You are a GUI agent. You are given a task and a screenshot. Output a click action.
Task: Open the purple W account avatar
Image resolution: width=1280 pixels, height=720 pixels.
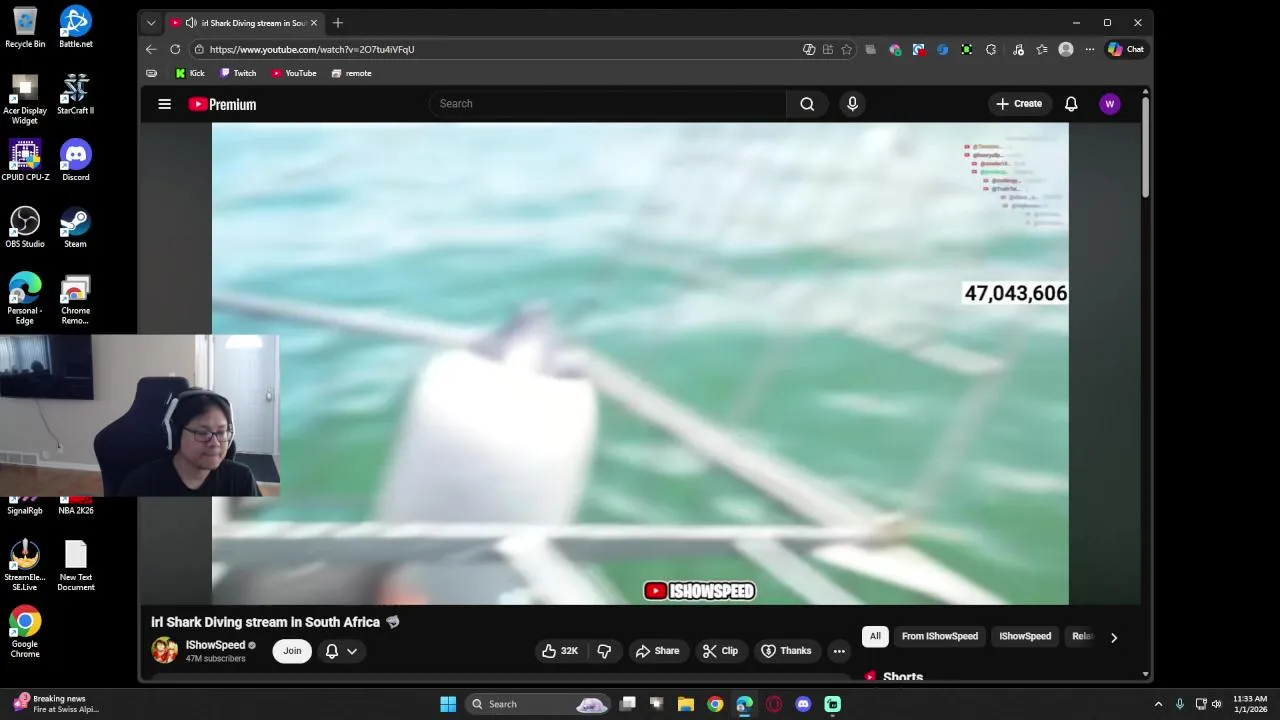point(1110,104)
